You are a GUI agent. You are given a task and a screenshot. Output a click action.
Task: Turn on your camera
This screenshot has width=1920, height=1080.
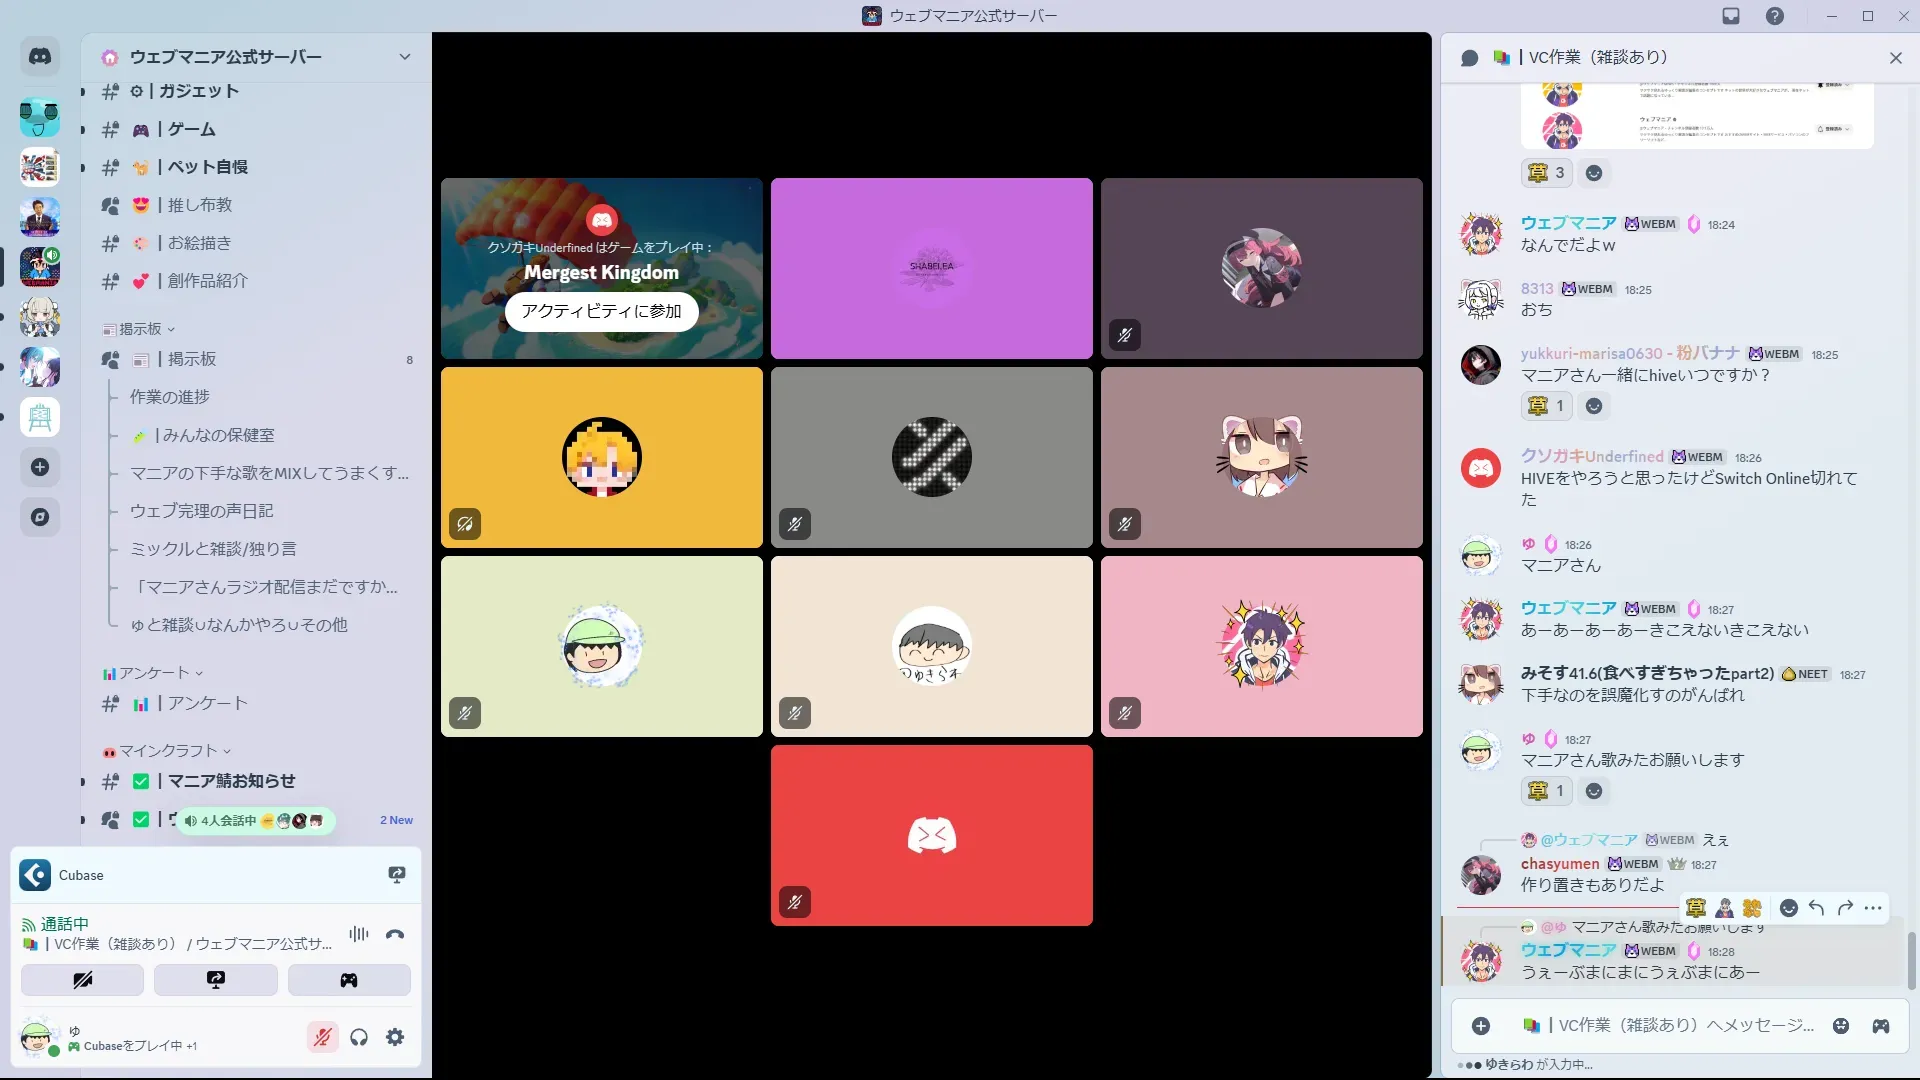[83, 980]
